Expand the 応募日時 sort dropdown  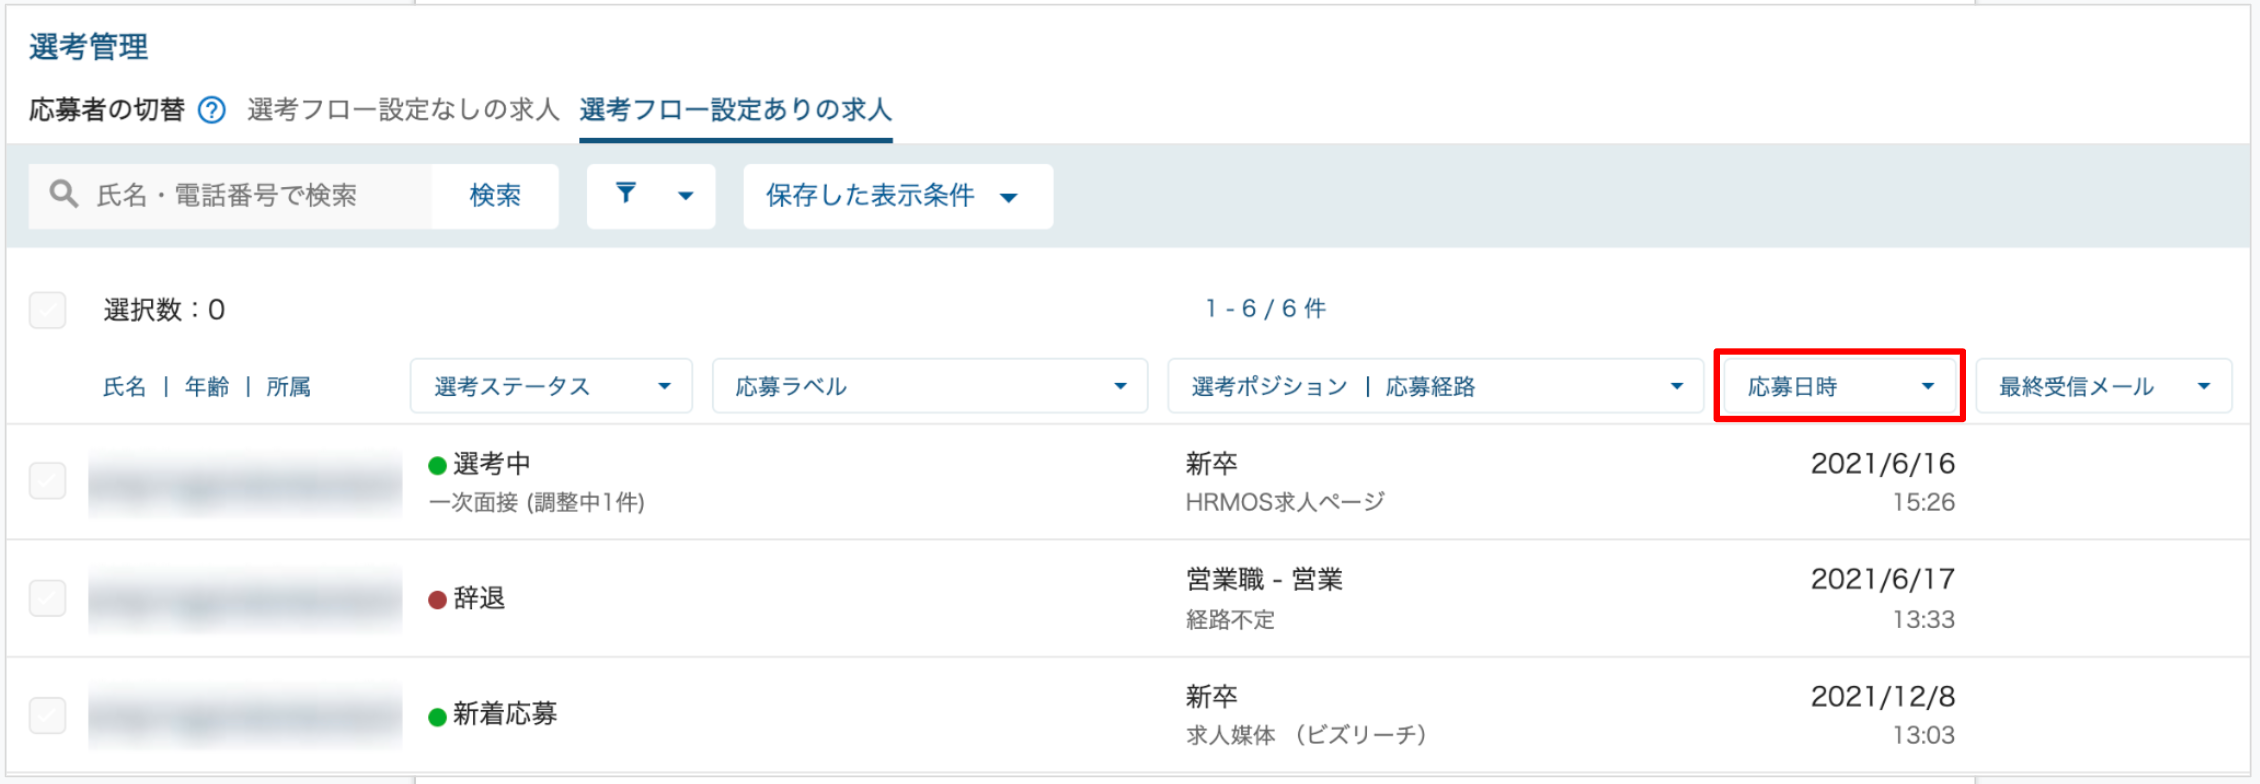pos(1840,386)
